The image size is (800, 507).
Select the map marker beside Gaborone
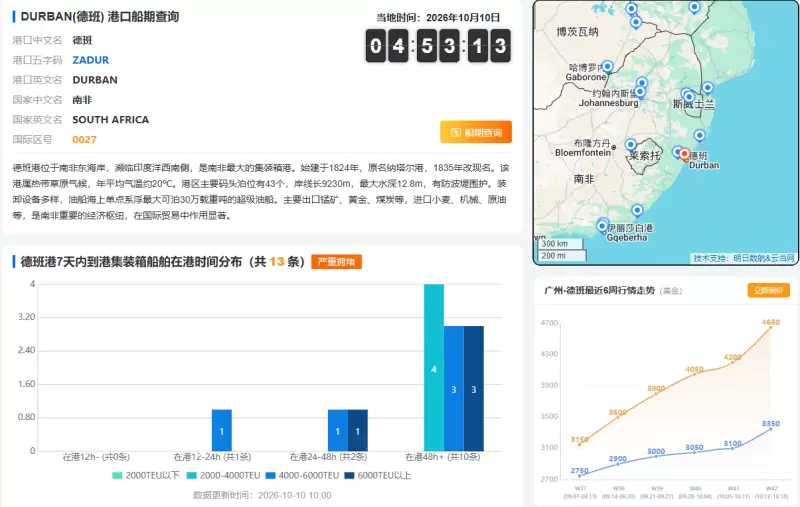tap(607, 66)
